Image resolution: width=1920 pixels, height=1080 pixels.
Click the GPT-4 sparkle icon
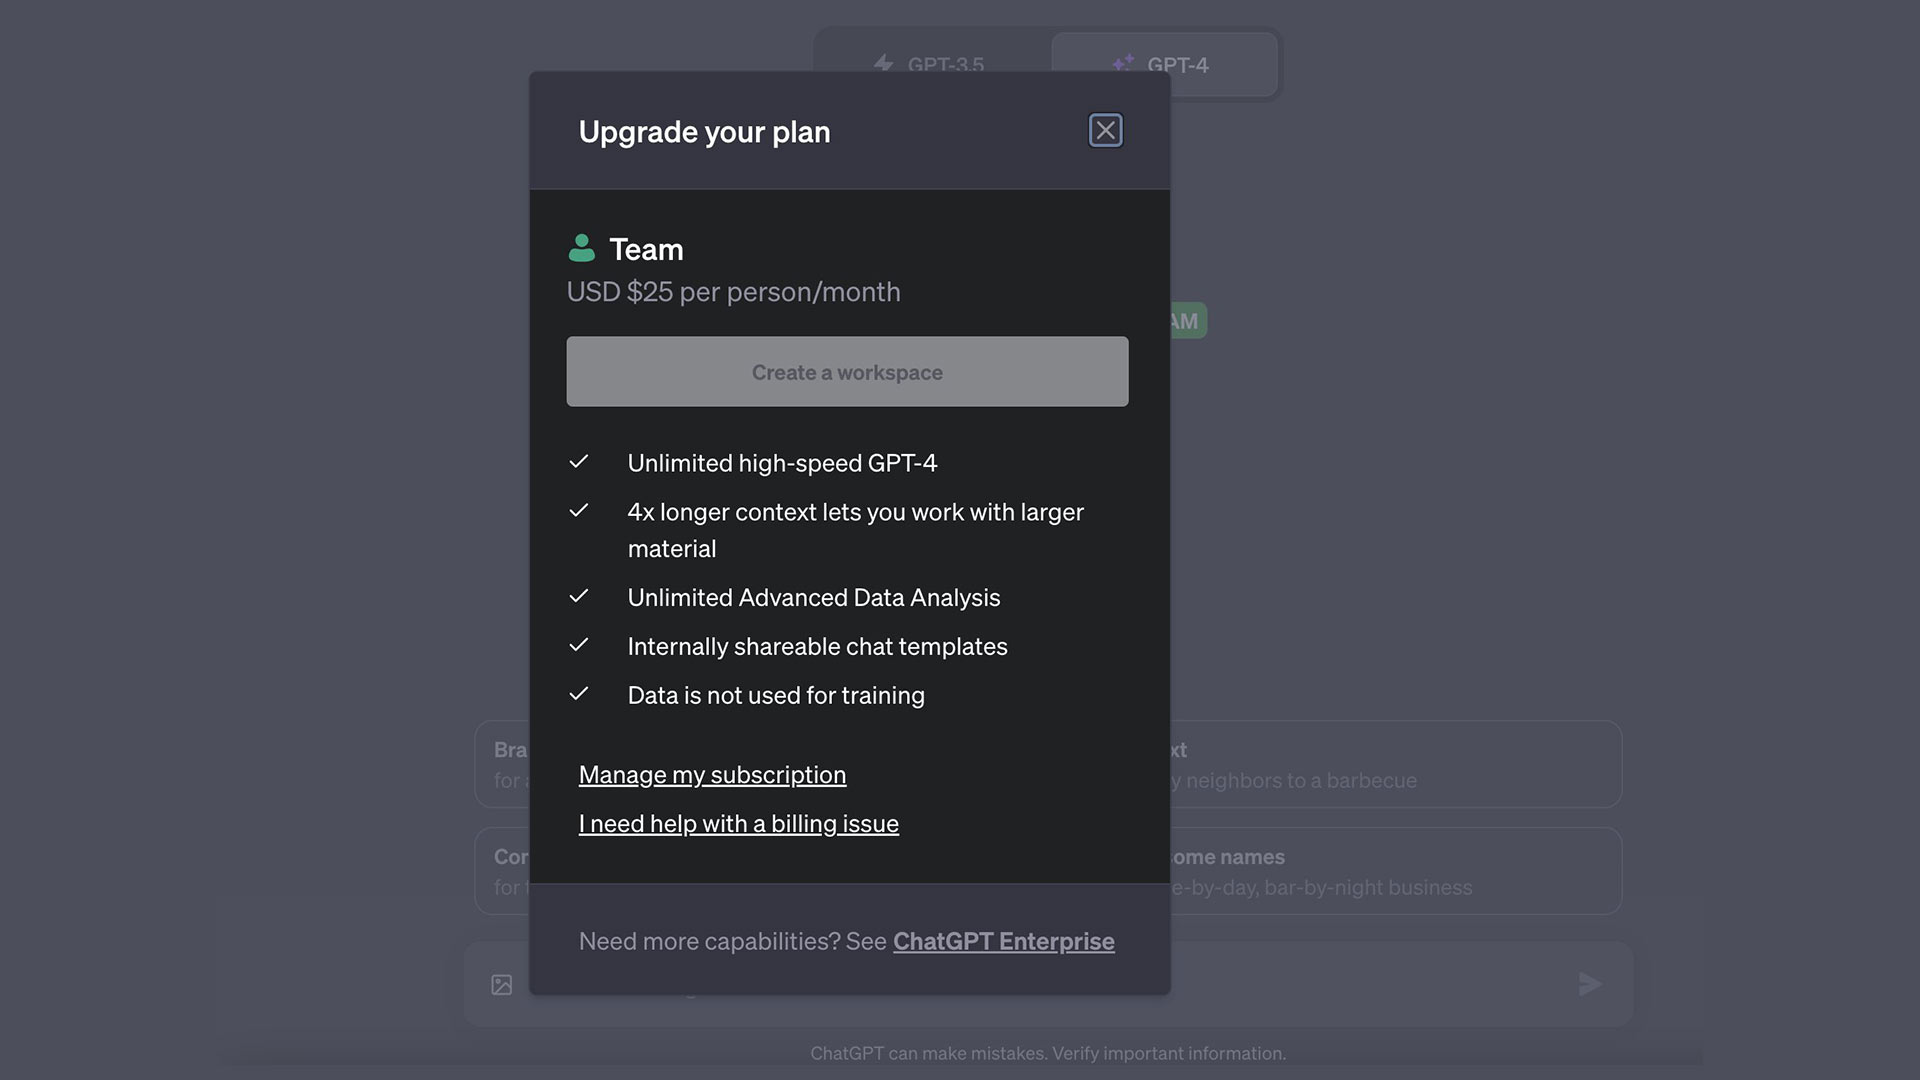1123,63
